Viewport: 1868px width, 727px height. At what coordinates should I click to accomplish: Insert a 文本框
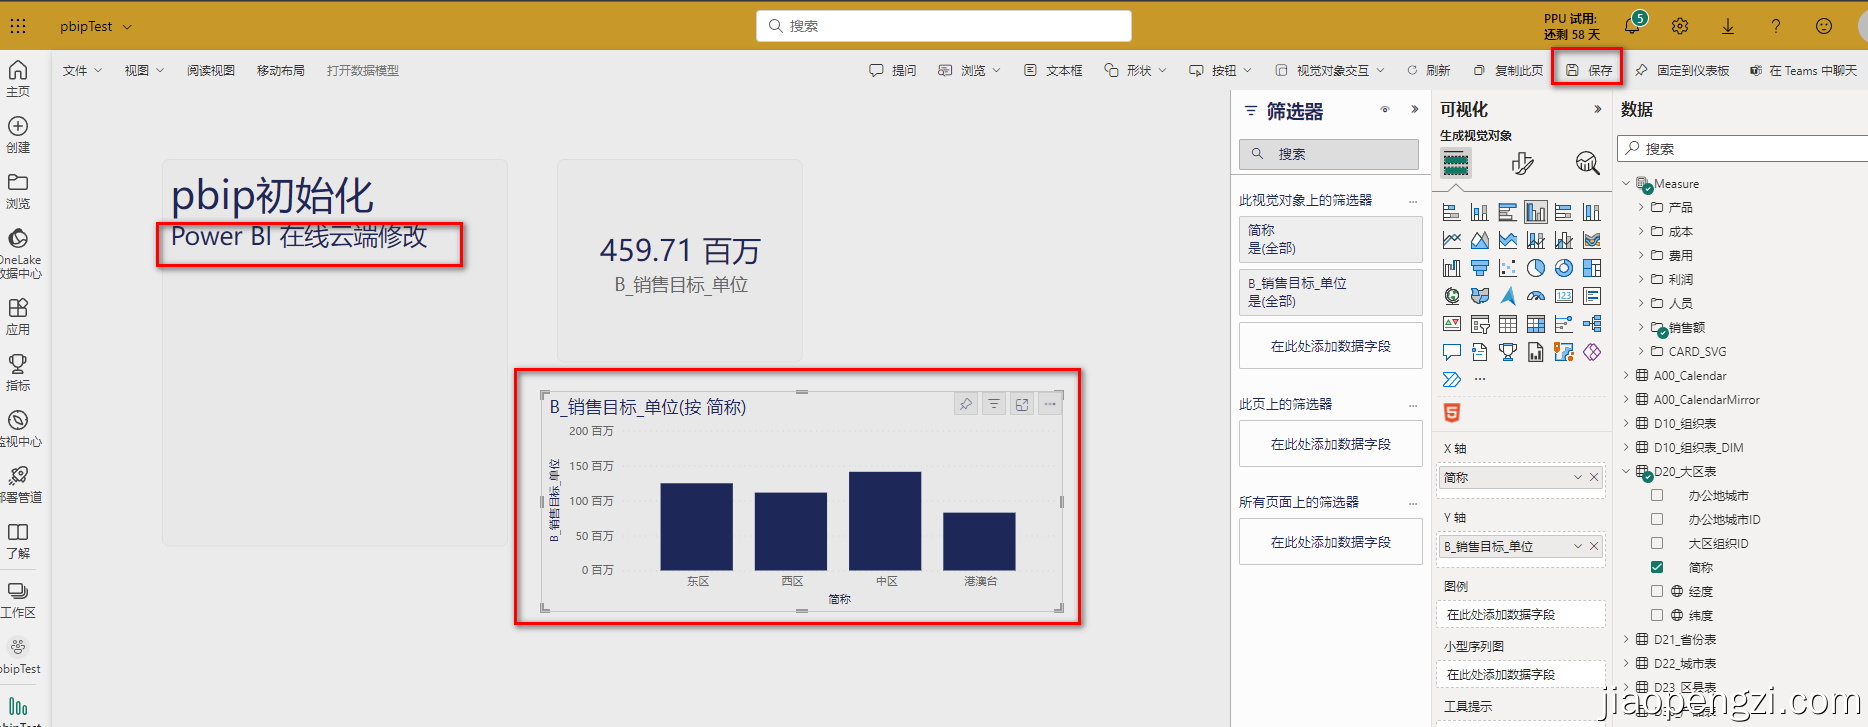(x=1053, y=70)
